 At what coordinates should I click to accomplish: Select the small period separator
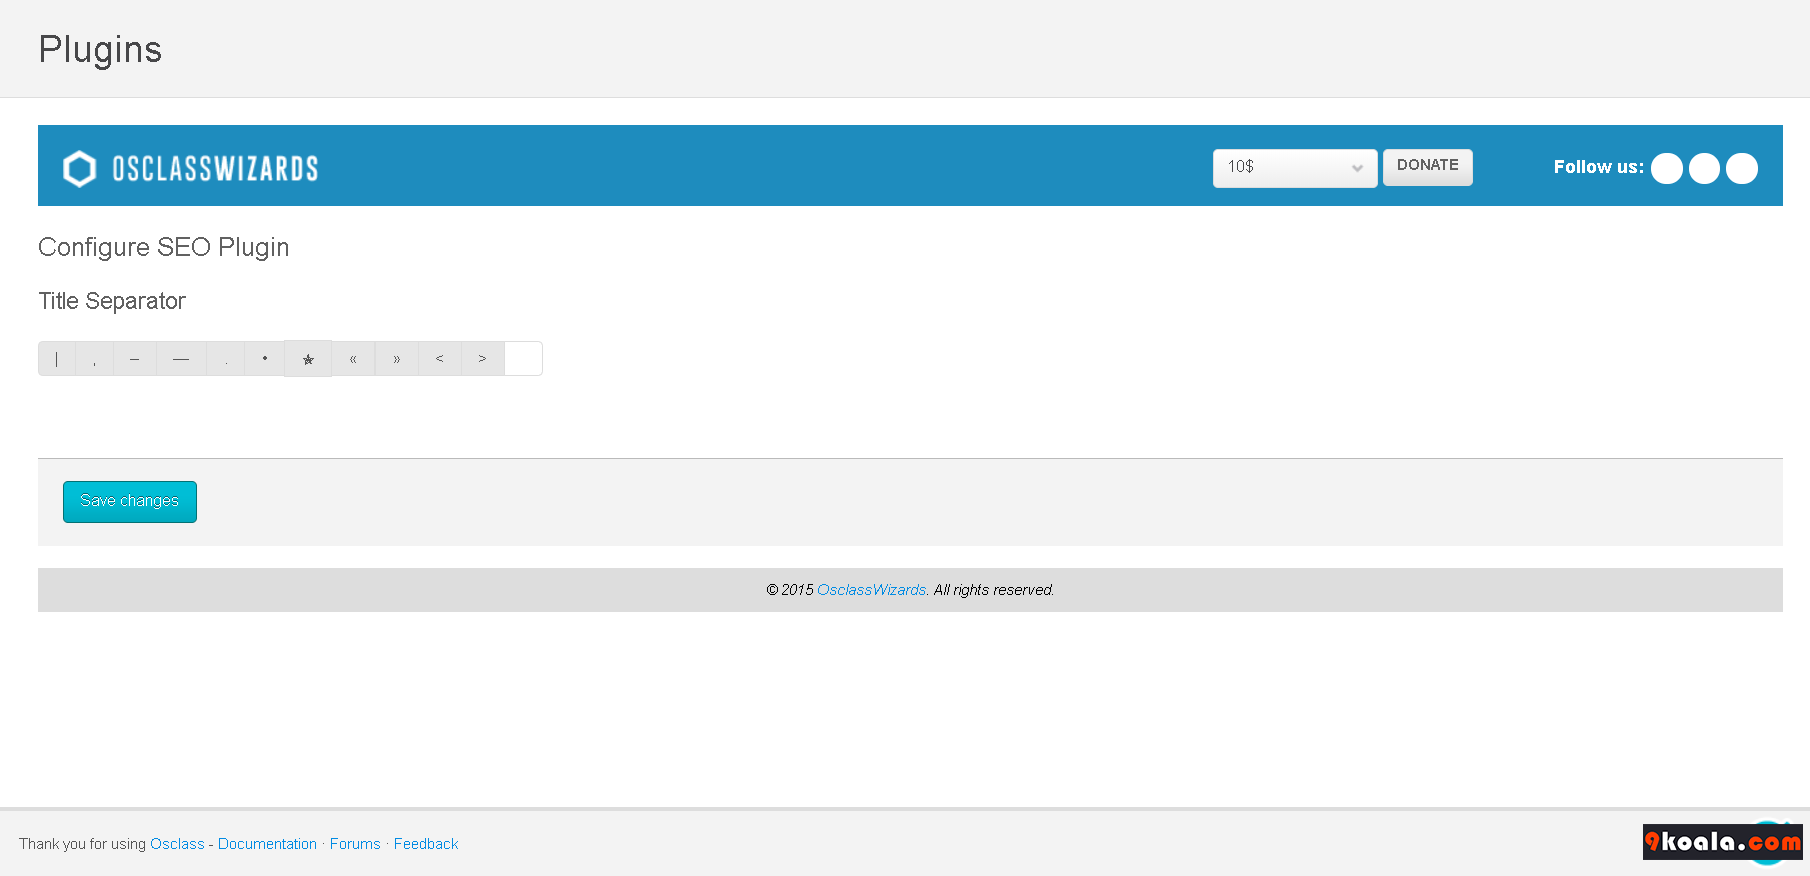click(226, 359)
